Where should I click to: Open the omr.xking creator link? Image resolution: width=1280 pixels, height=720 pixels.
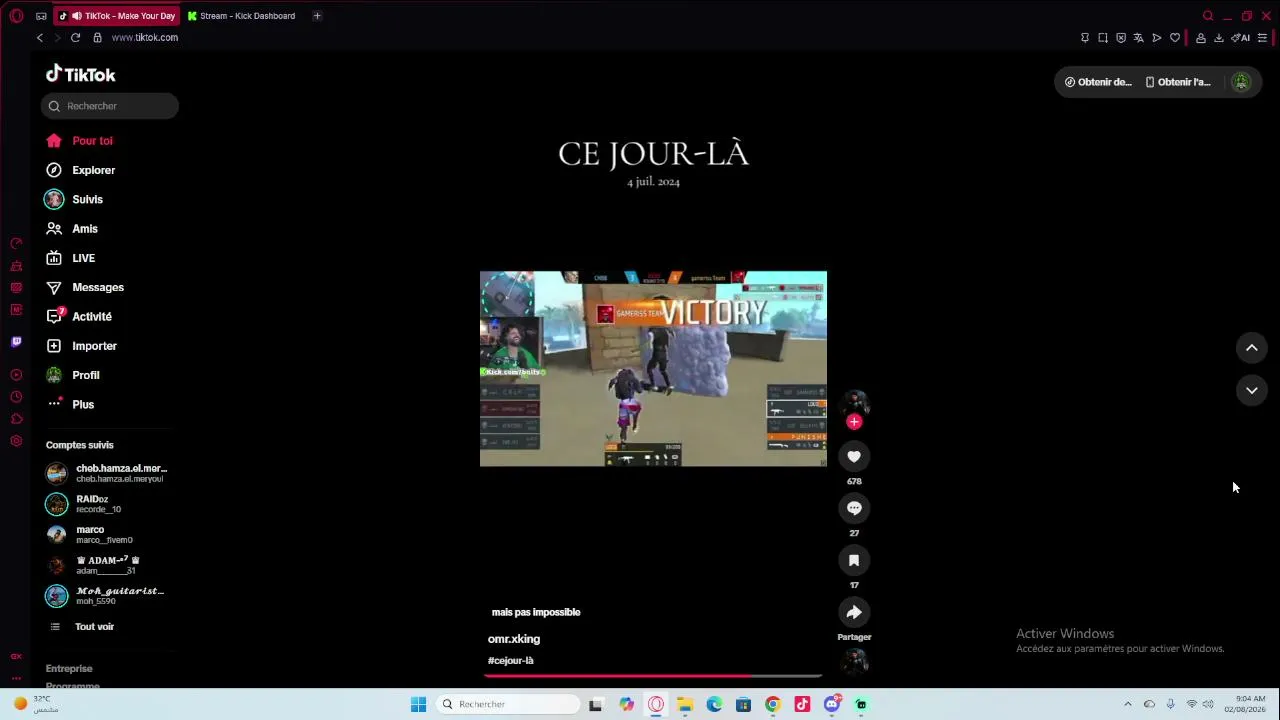click(x=514, y=639)
